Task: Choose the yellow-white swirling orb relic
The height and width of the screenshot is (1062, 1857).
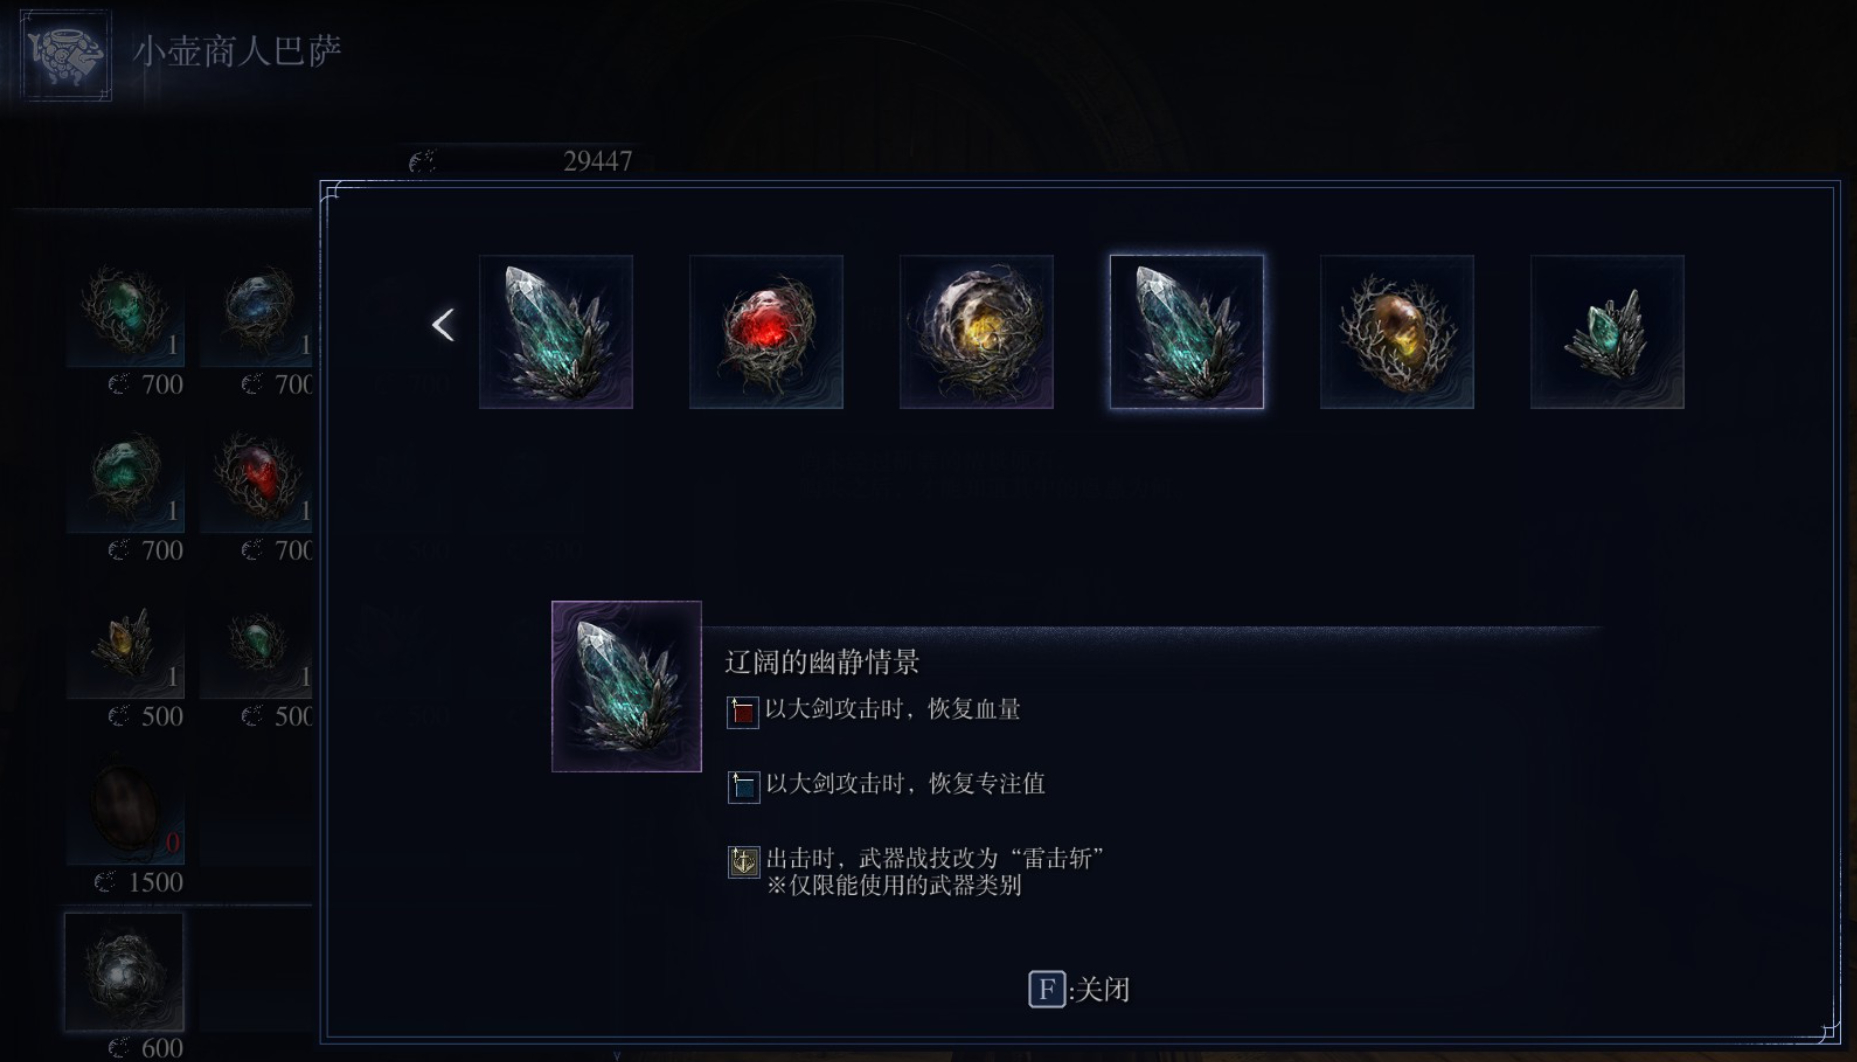Action: [x=976, y=332]
